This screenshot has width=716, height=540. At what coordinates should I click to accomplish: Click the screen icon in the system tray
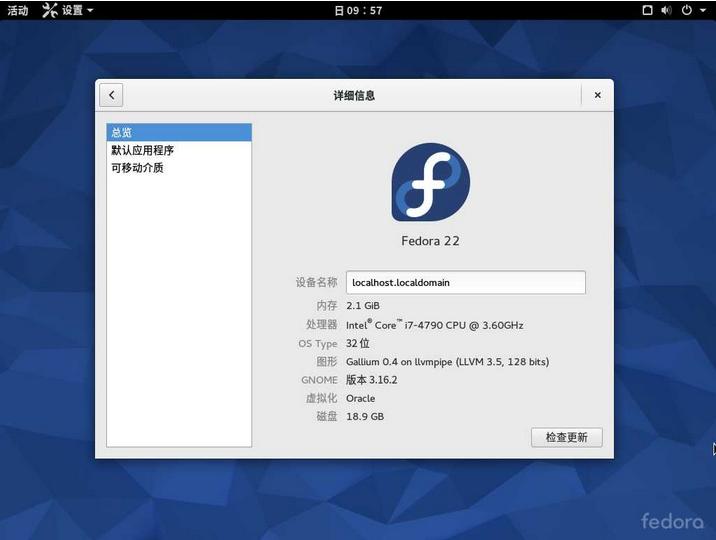point(647,10)
